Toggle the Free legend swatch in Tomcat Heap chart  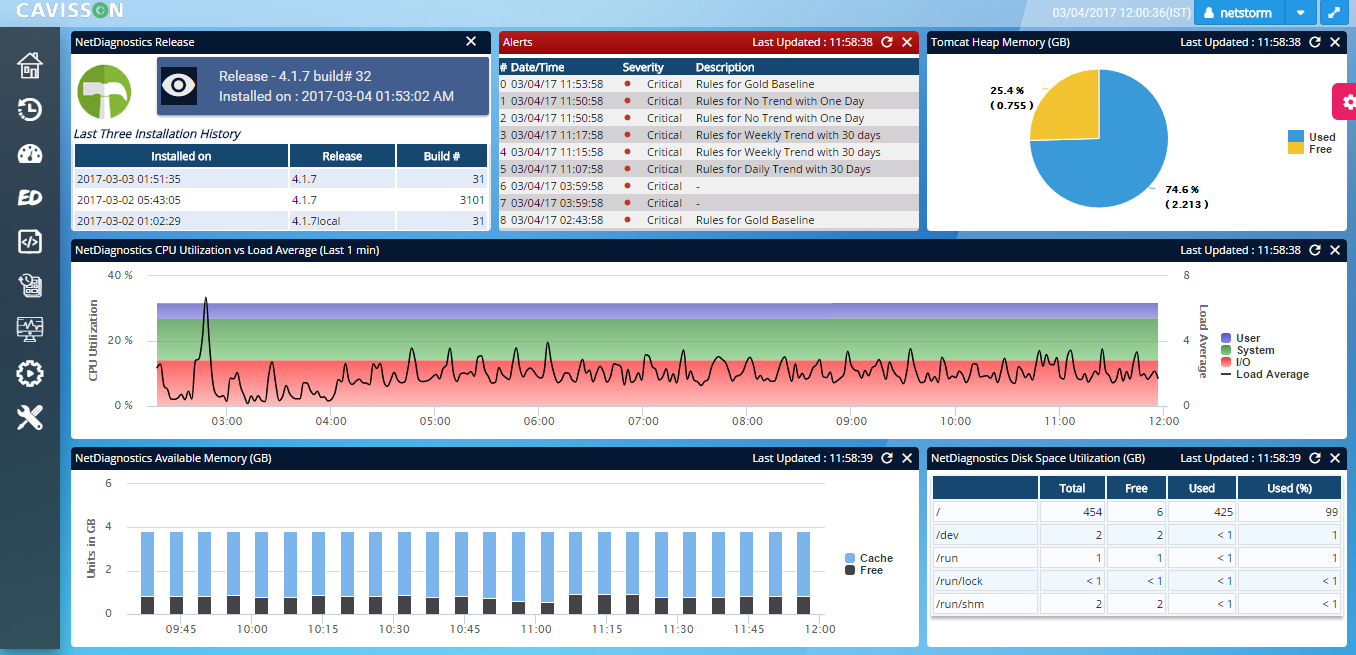tap(1295, 149)
